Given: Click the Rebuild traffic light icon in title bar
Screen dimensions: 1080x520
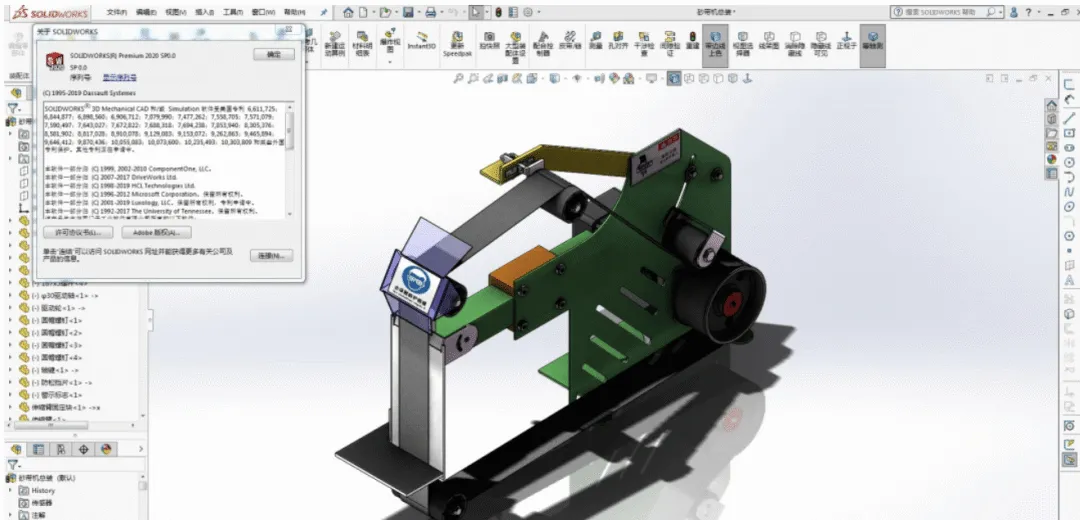Looking at the screenshot, I should click(498, 12).
